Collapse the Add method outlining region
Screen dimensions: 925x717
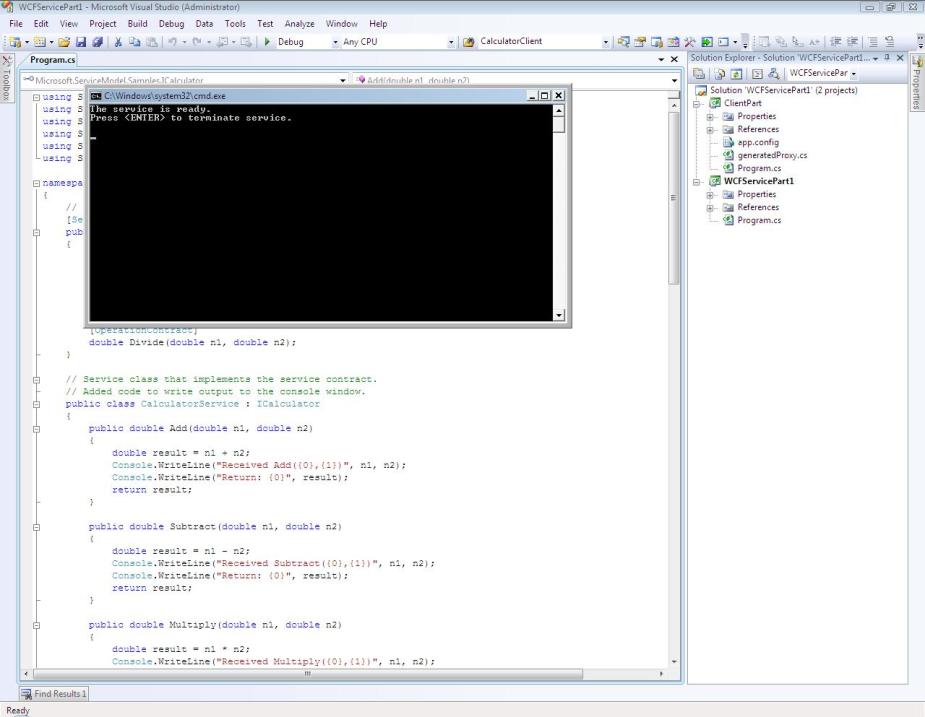37,428
